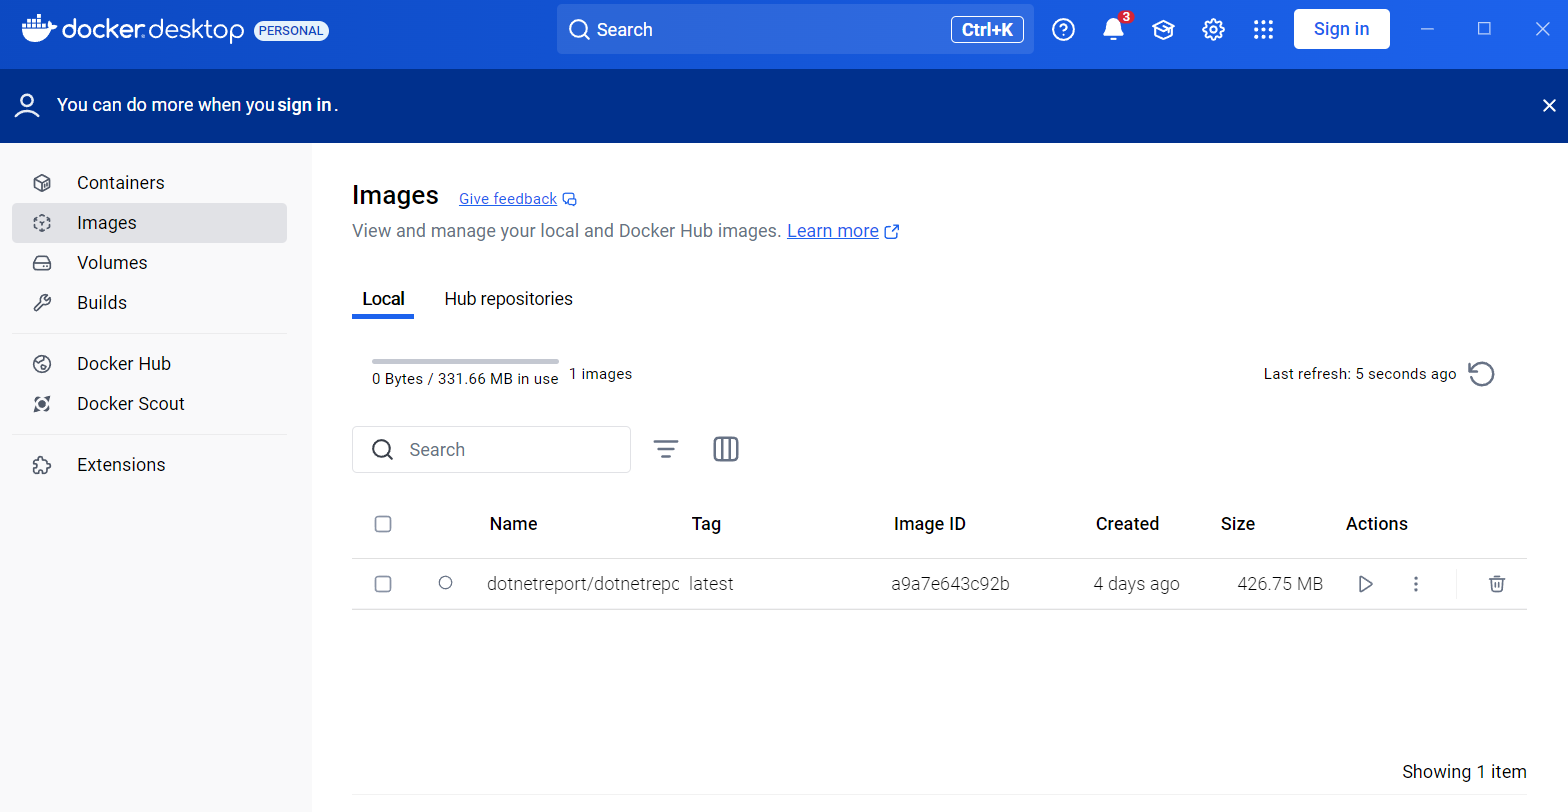Open the Learning center graduation cap icon

pos(1163,30)
